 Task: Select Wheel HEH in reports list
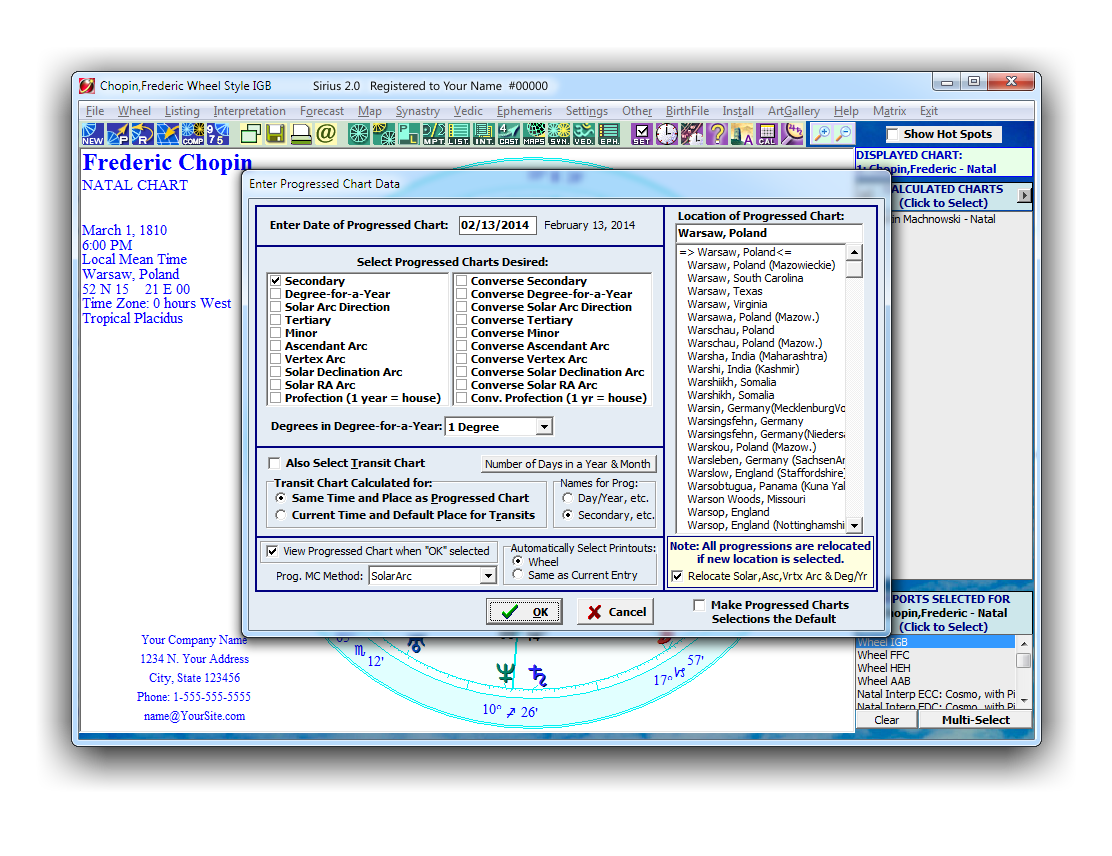click(884, 667)
